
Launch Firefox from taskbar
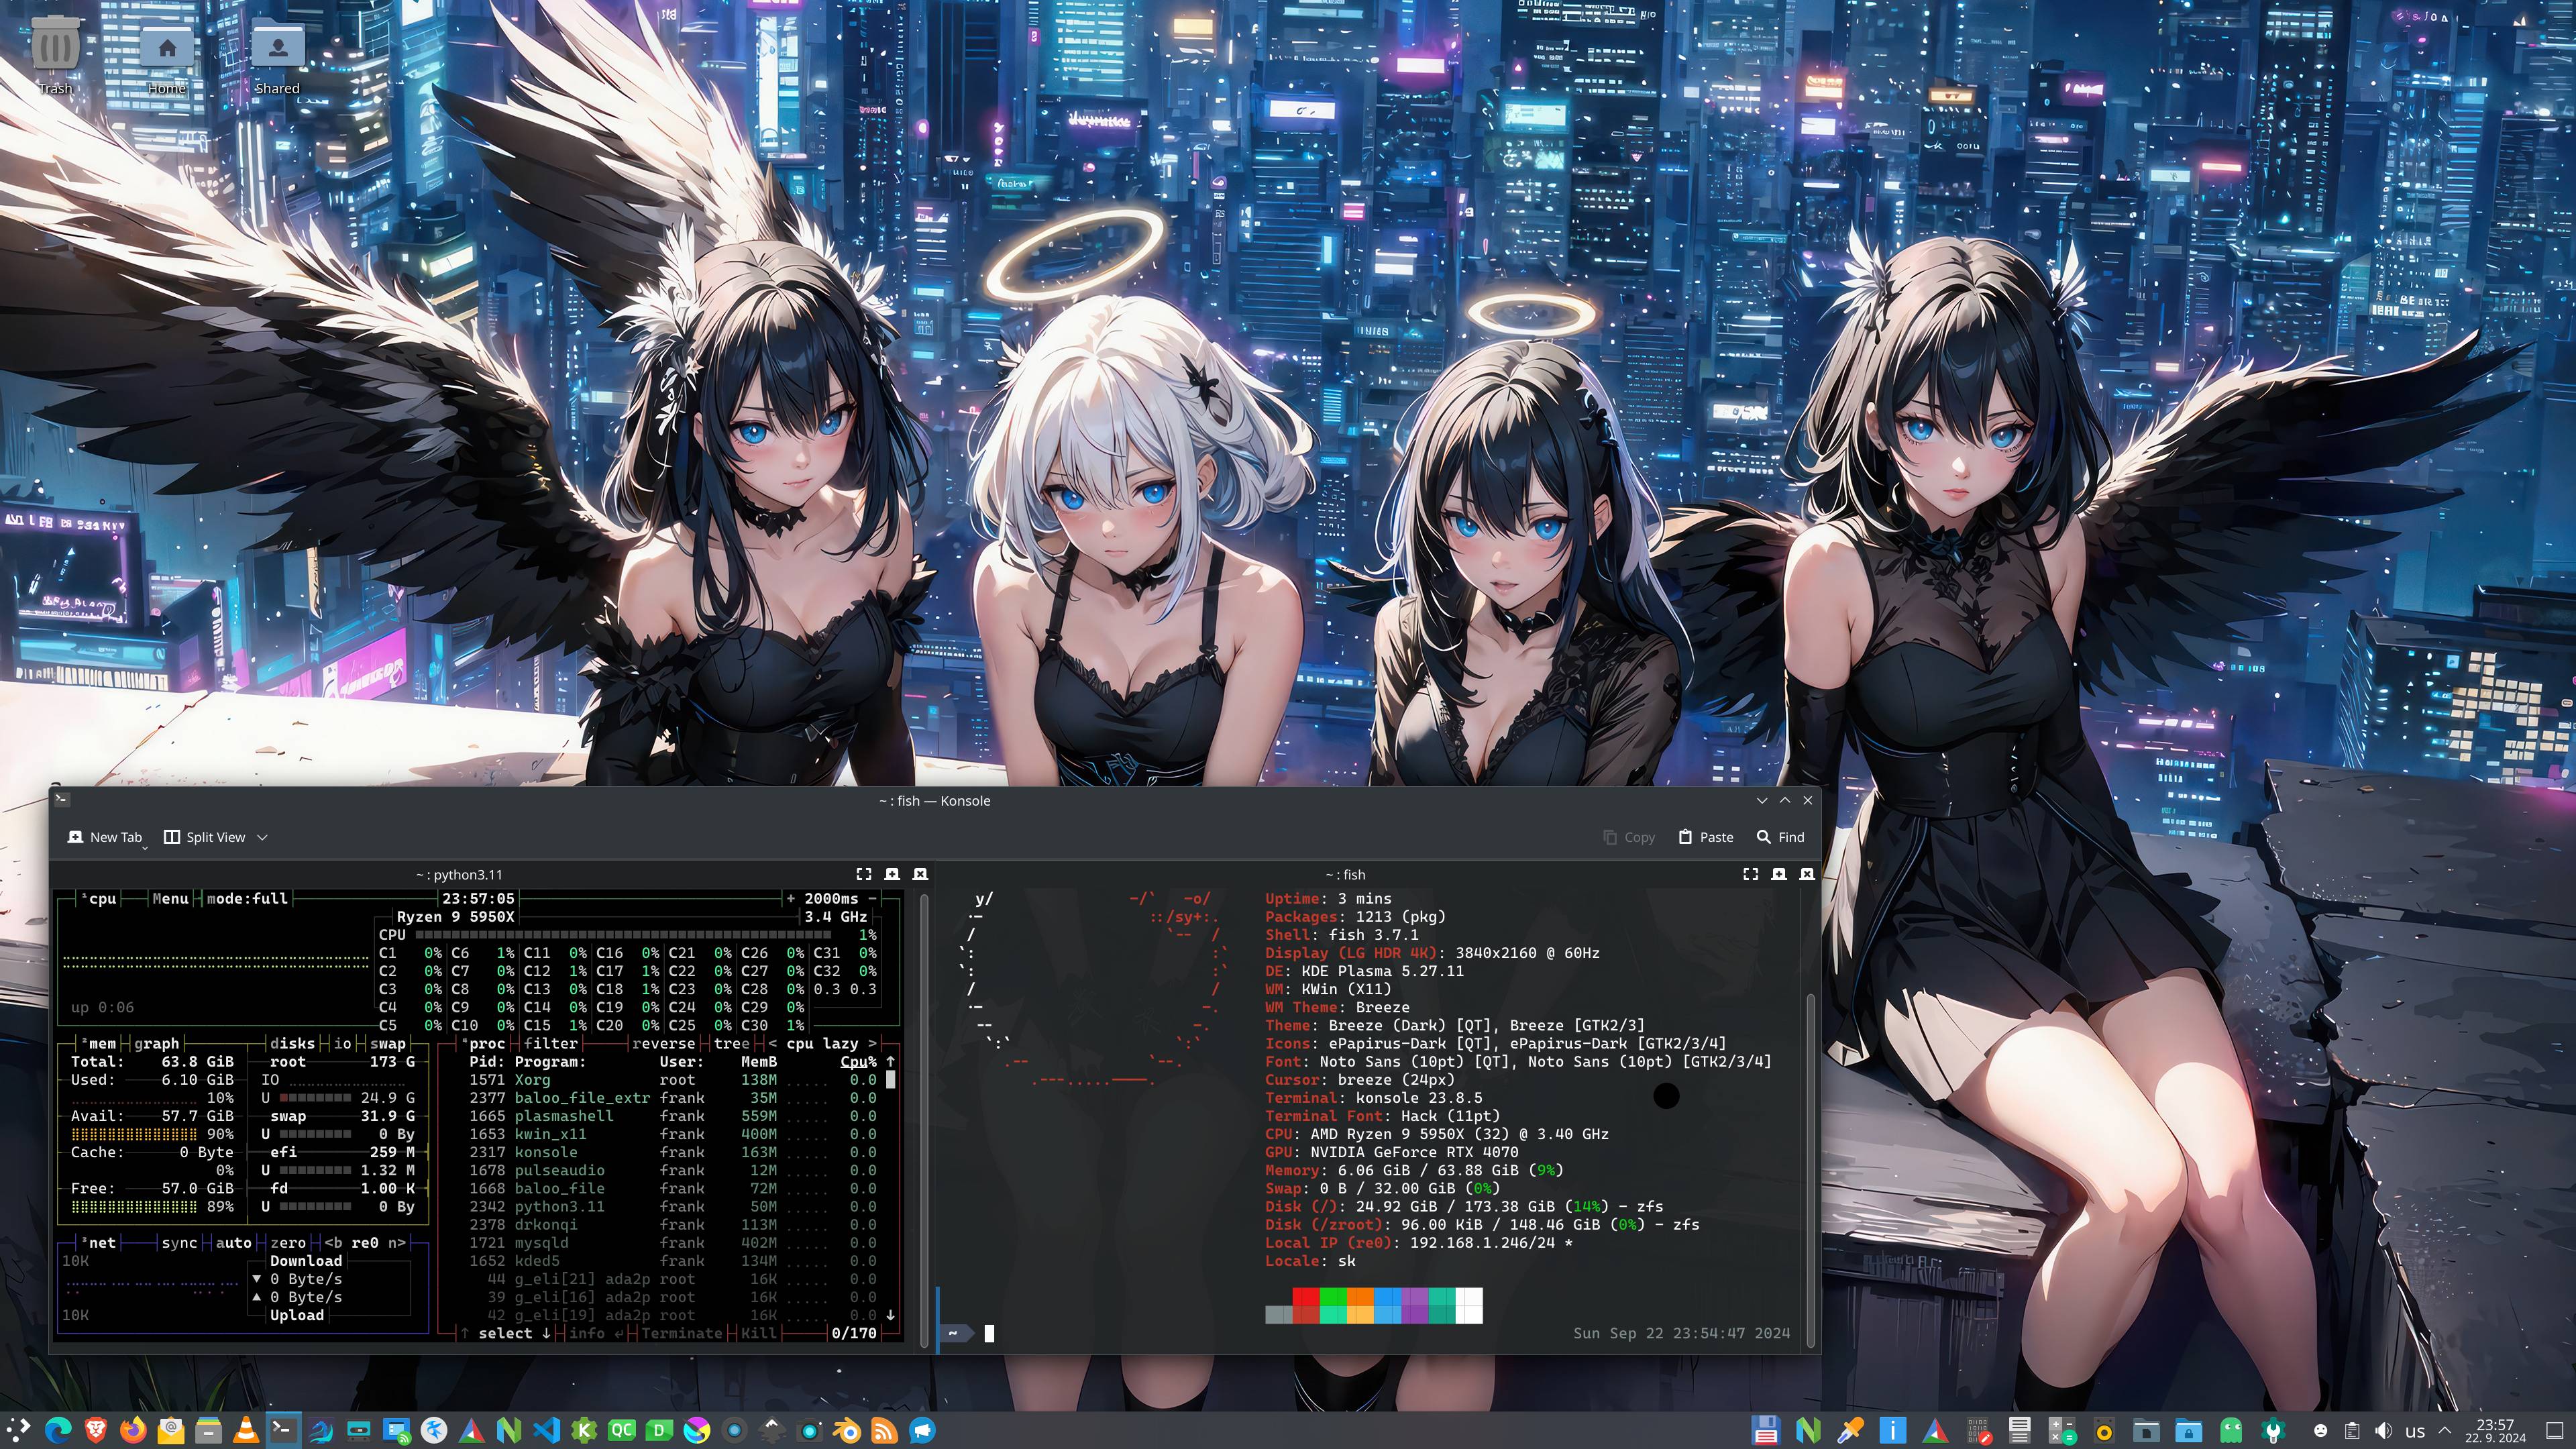(133, 1430)
